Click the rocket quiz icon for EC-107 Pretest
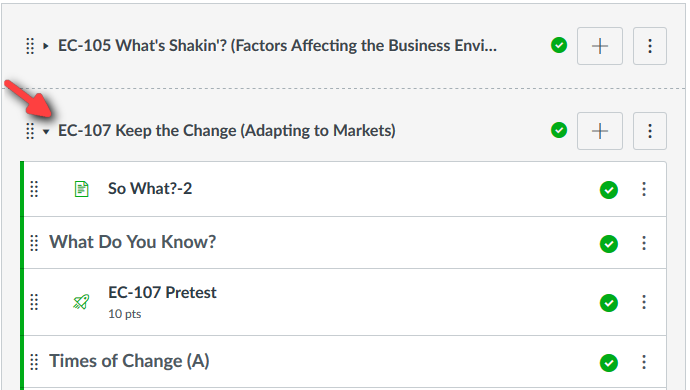The height and width of the screenshot is (390, 690). click(x=81, y=302)
